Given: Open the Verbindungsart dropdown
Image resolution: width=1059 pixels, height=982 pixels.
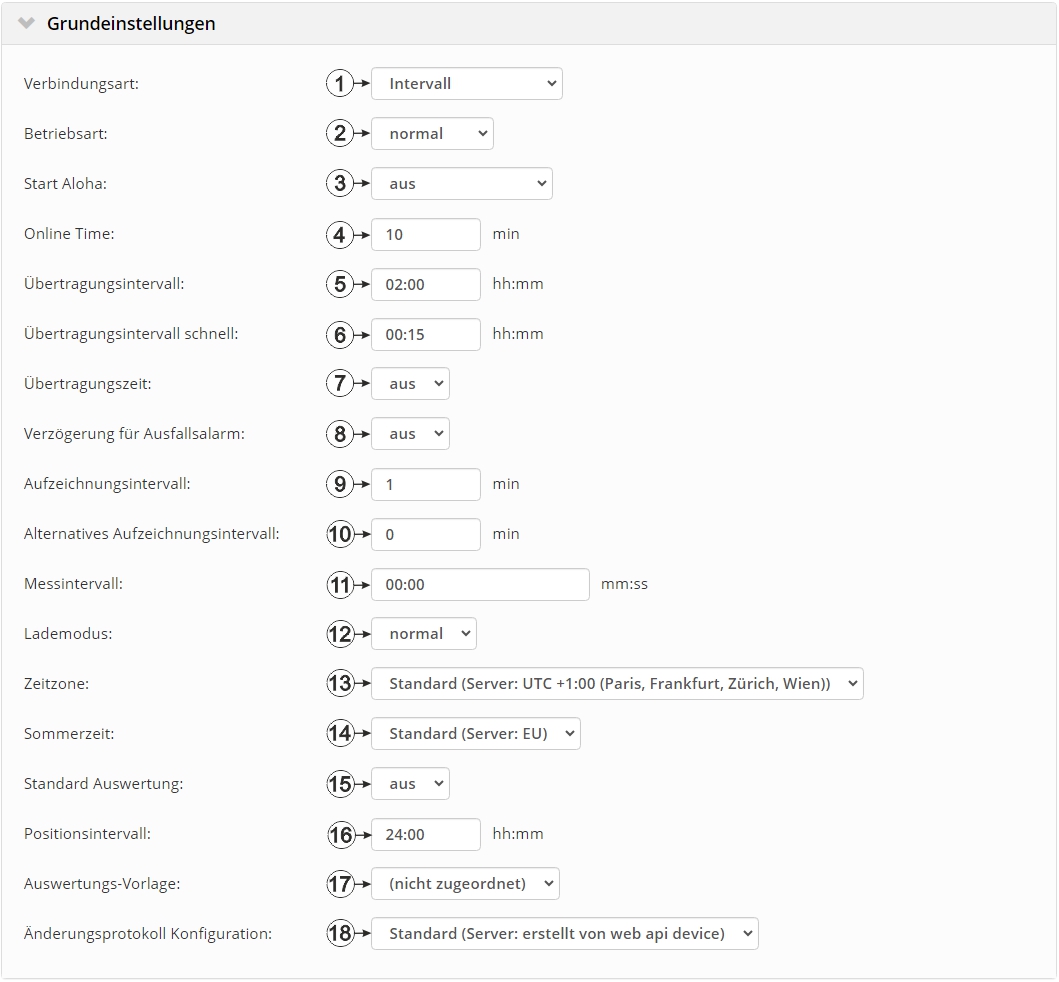Looking at the screenshot, I should tap(466, 84).
